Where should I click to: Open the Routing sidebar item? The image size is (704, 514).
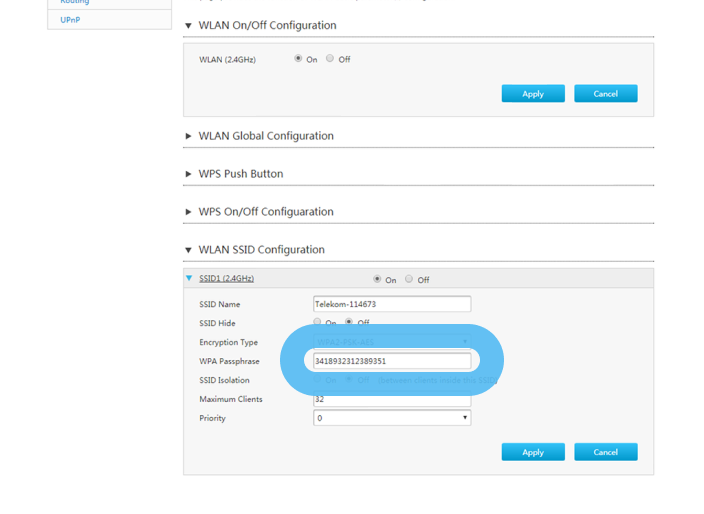coord(74,3)
